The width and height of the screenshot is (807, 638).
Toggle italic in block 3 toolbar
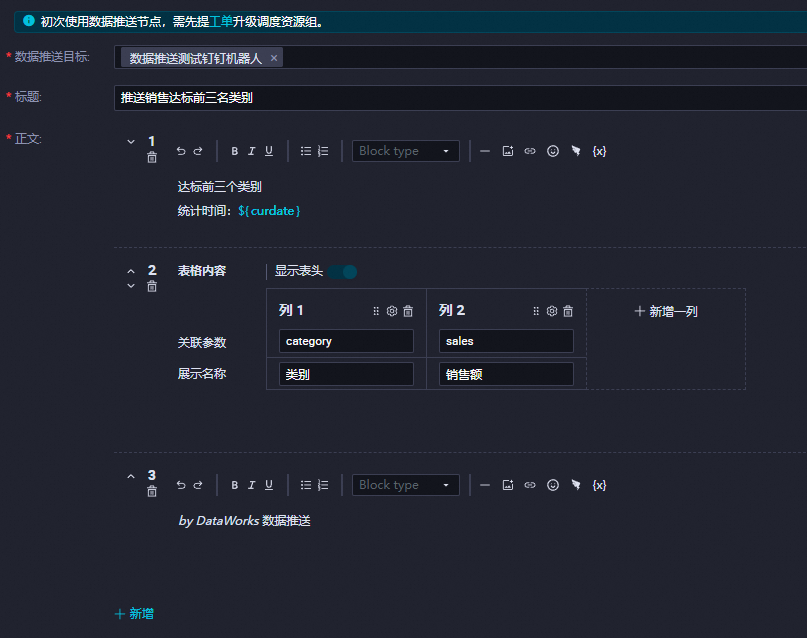point(251,485)
